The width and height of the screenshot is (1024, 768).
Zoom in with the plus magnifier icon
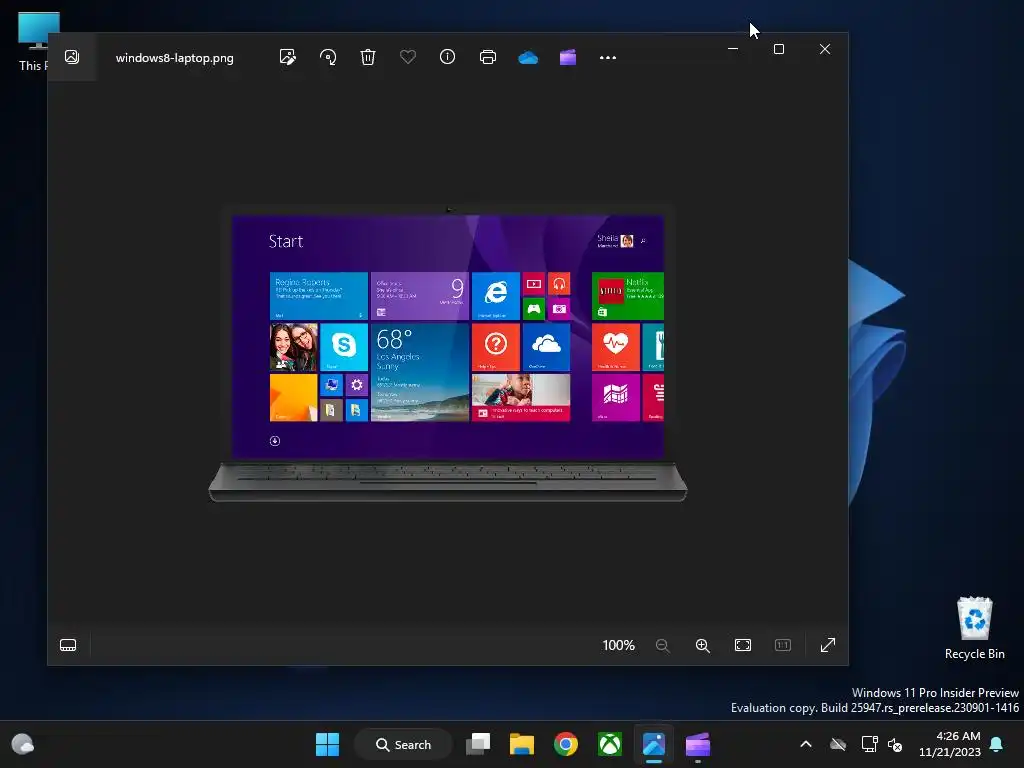[703, 645]
